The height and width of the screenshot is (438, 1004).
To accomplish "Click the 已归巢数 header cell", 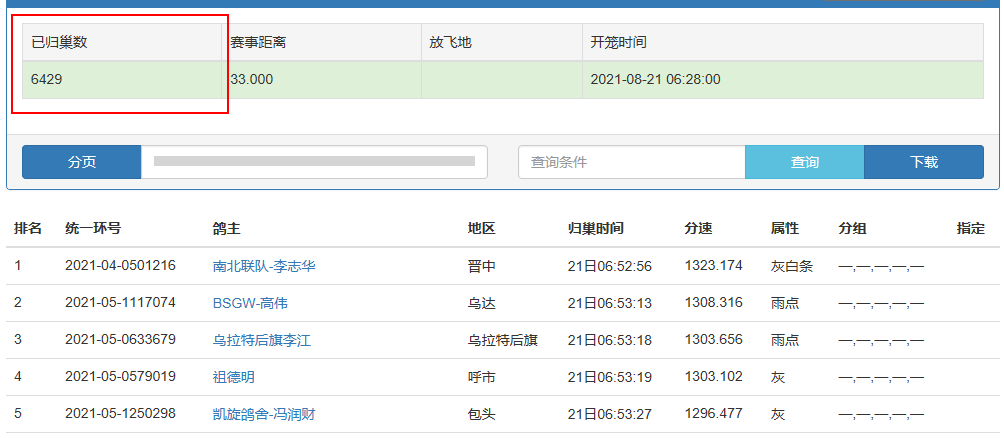I will click(60, 43).
